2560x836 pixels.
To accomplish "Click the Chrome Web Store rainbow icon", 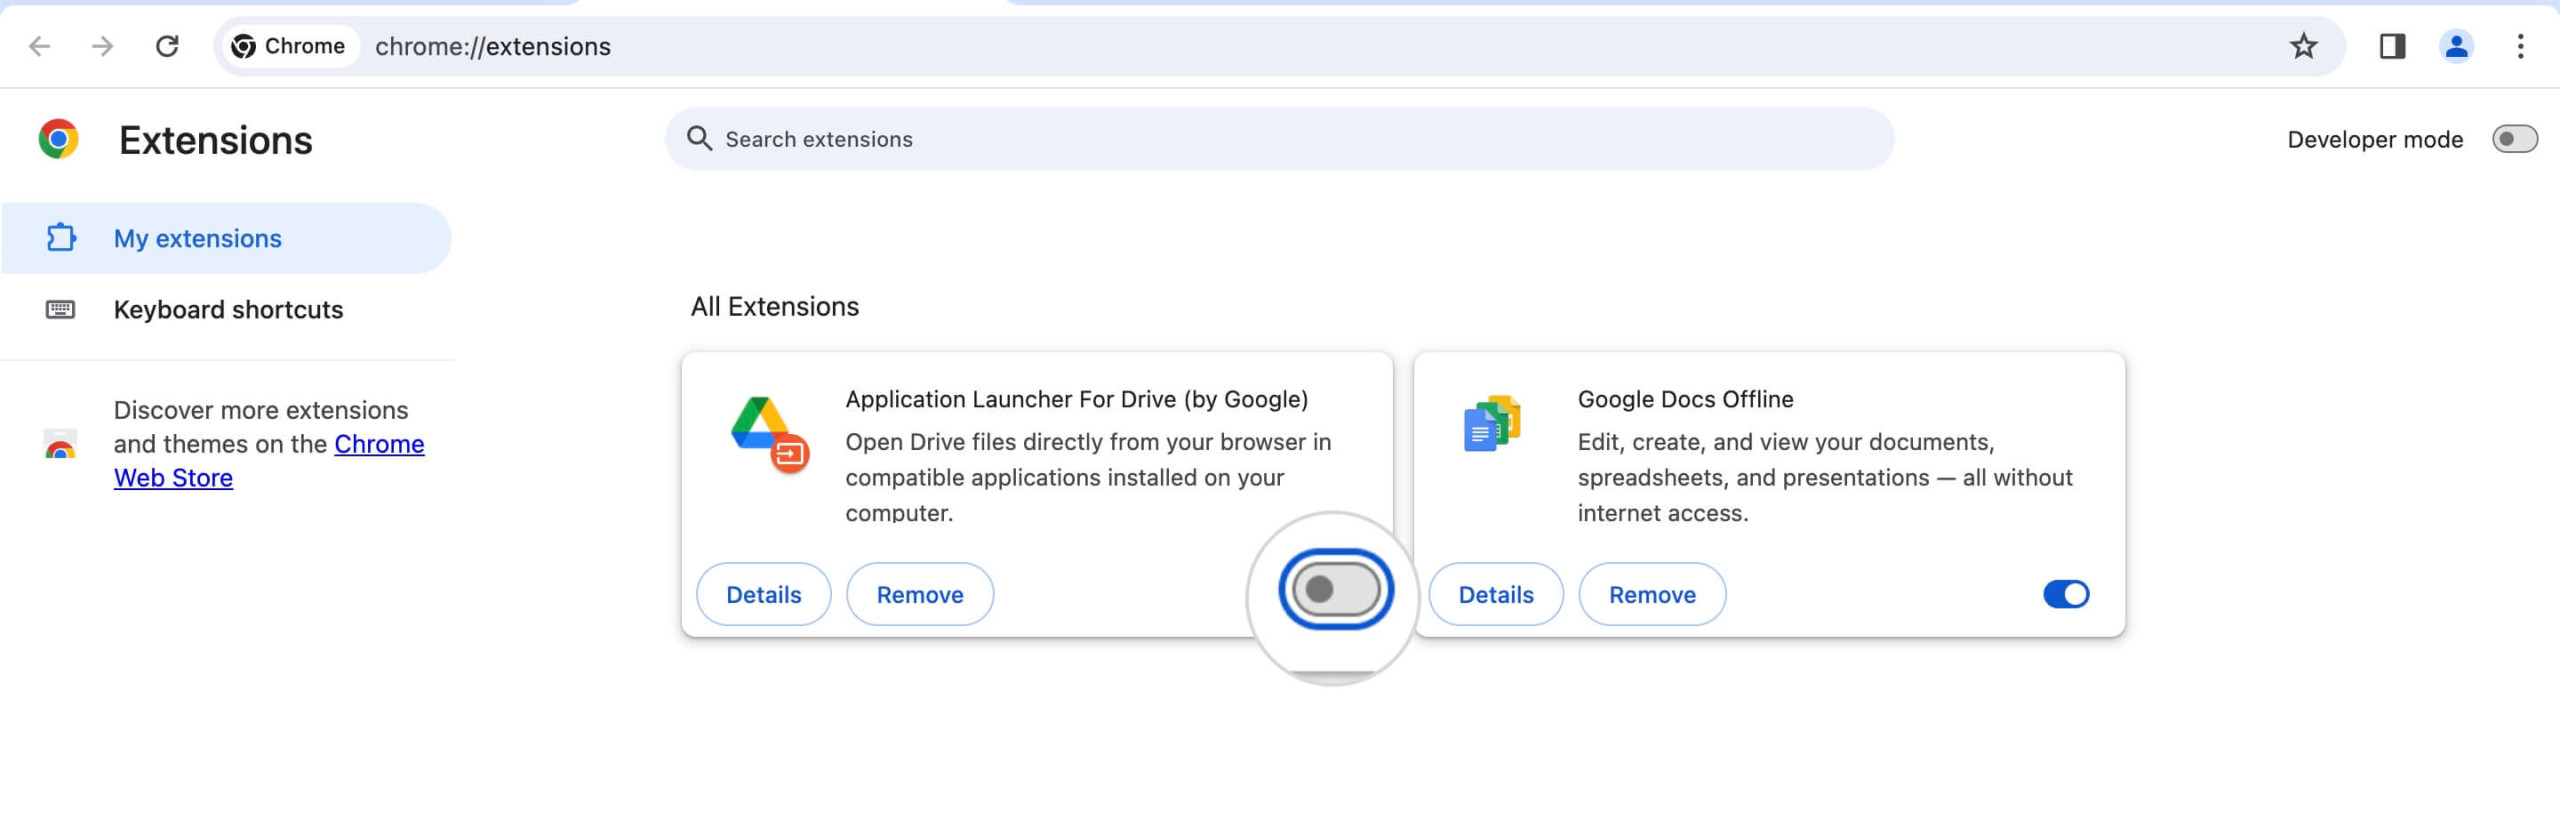I will coord(60,444).
